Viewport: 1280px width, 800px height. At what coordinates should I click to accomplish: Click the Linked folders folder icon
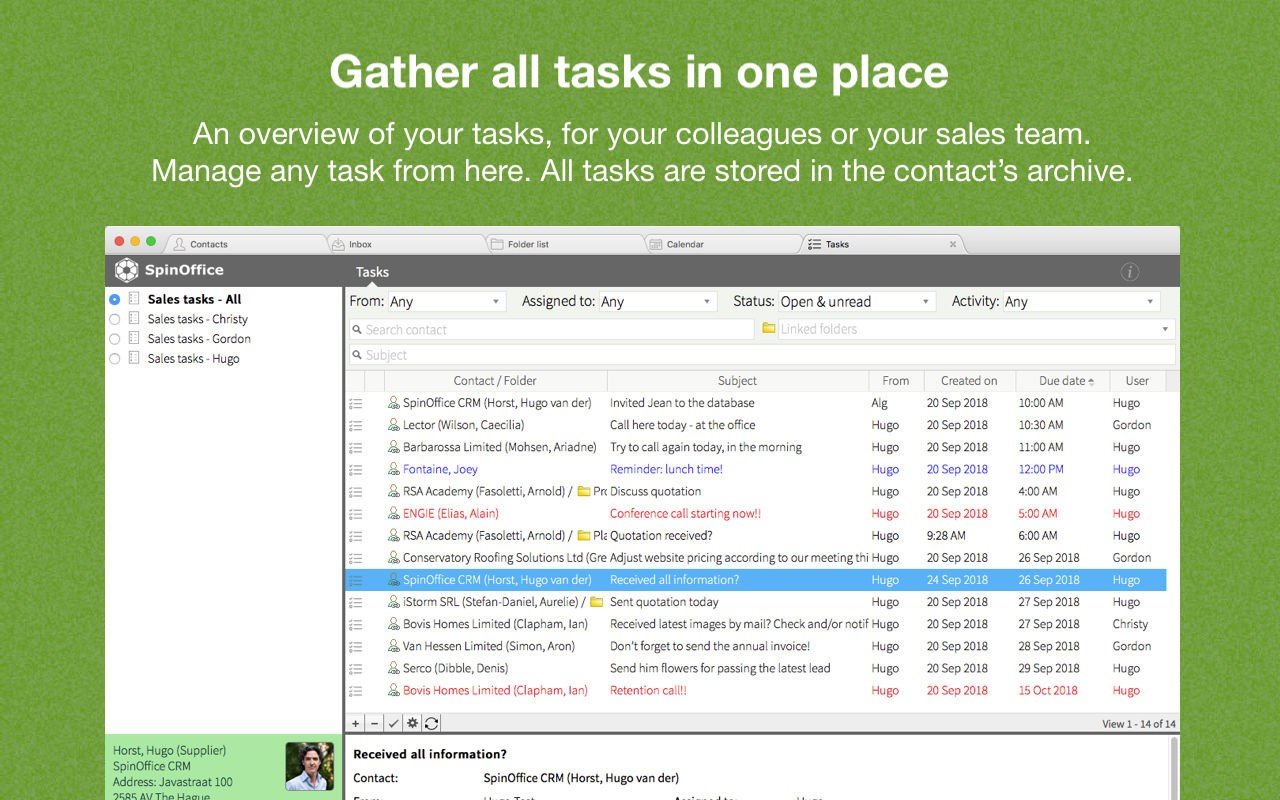pos(769,328)
